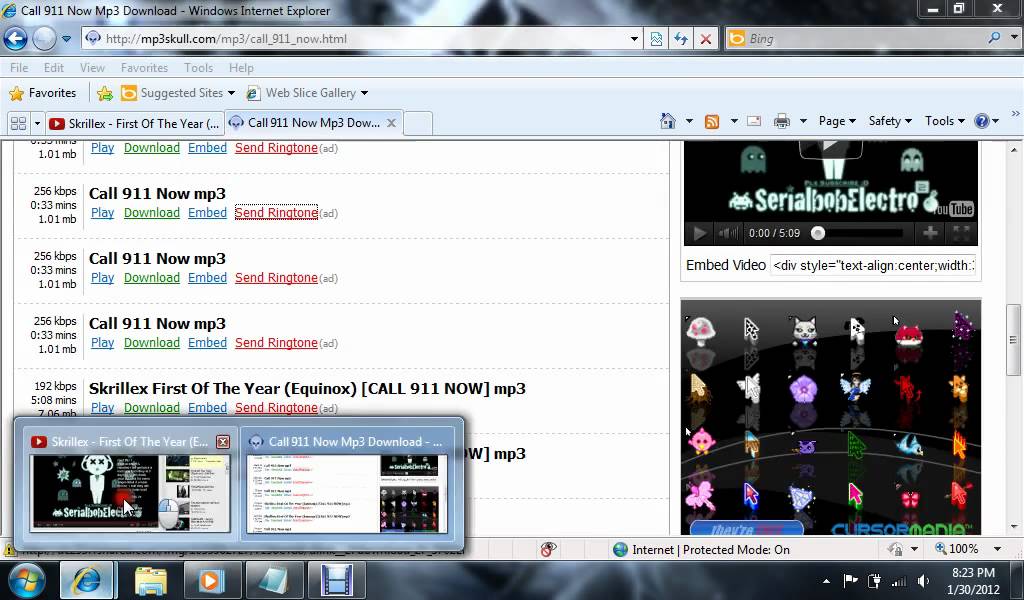This screenshot has height=600, width=1024.
Task: Click the Forward navigation arrow
Action: pyautogui.click(x=44, y=39)
